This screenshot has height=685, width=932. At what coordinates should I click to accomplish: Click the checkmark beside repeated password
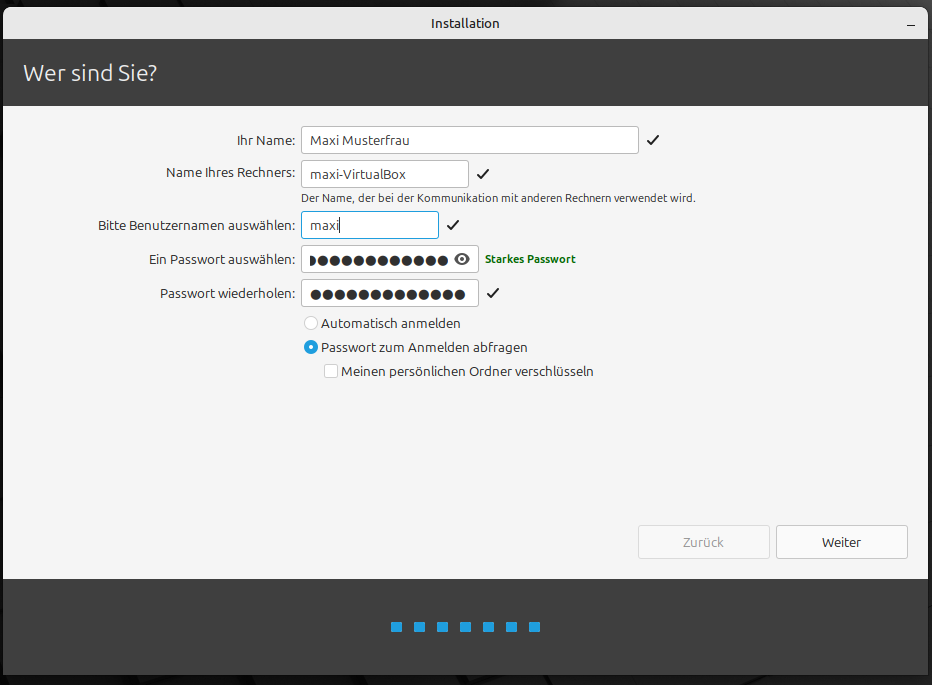(493, 294)
